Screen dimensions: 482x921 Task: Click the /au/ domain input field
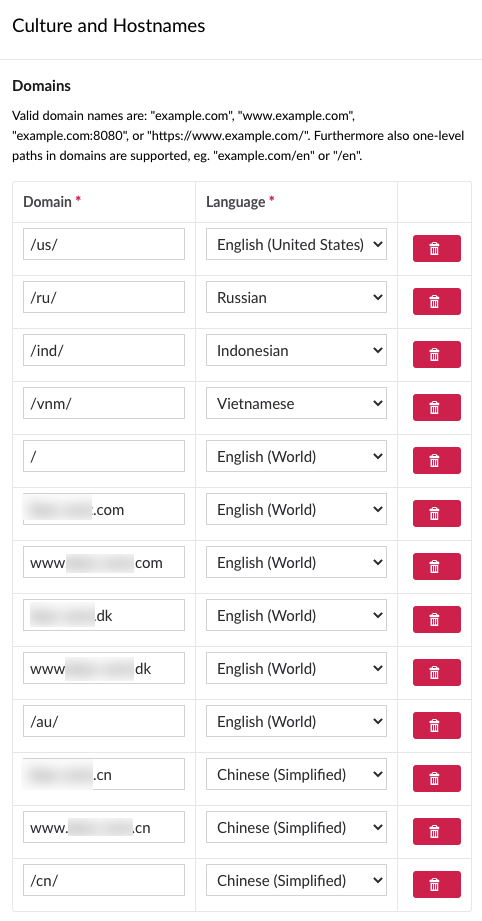pyautogui.click(x=104, y=721)
